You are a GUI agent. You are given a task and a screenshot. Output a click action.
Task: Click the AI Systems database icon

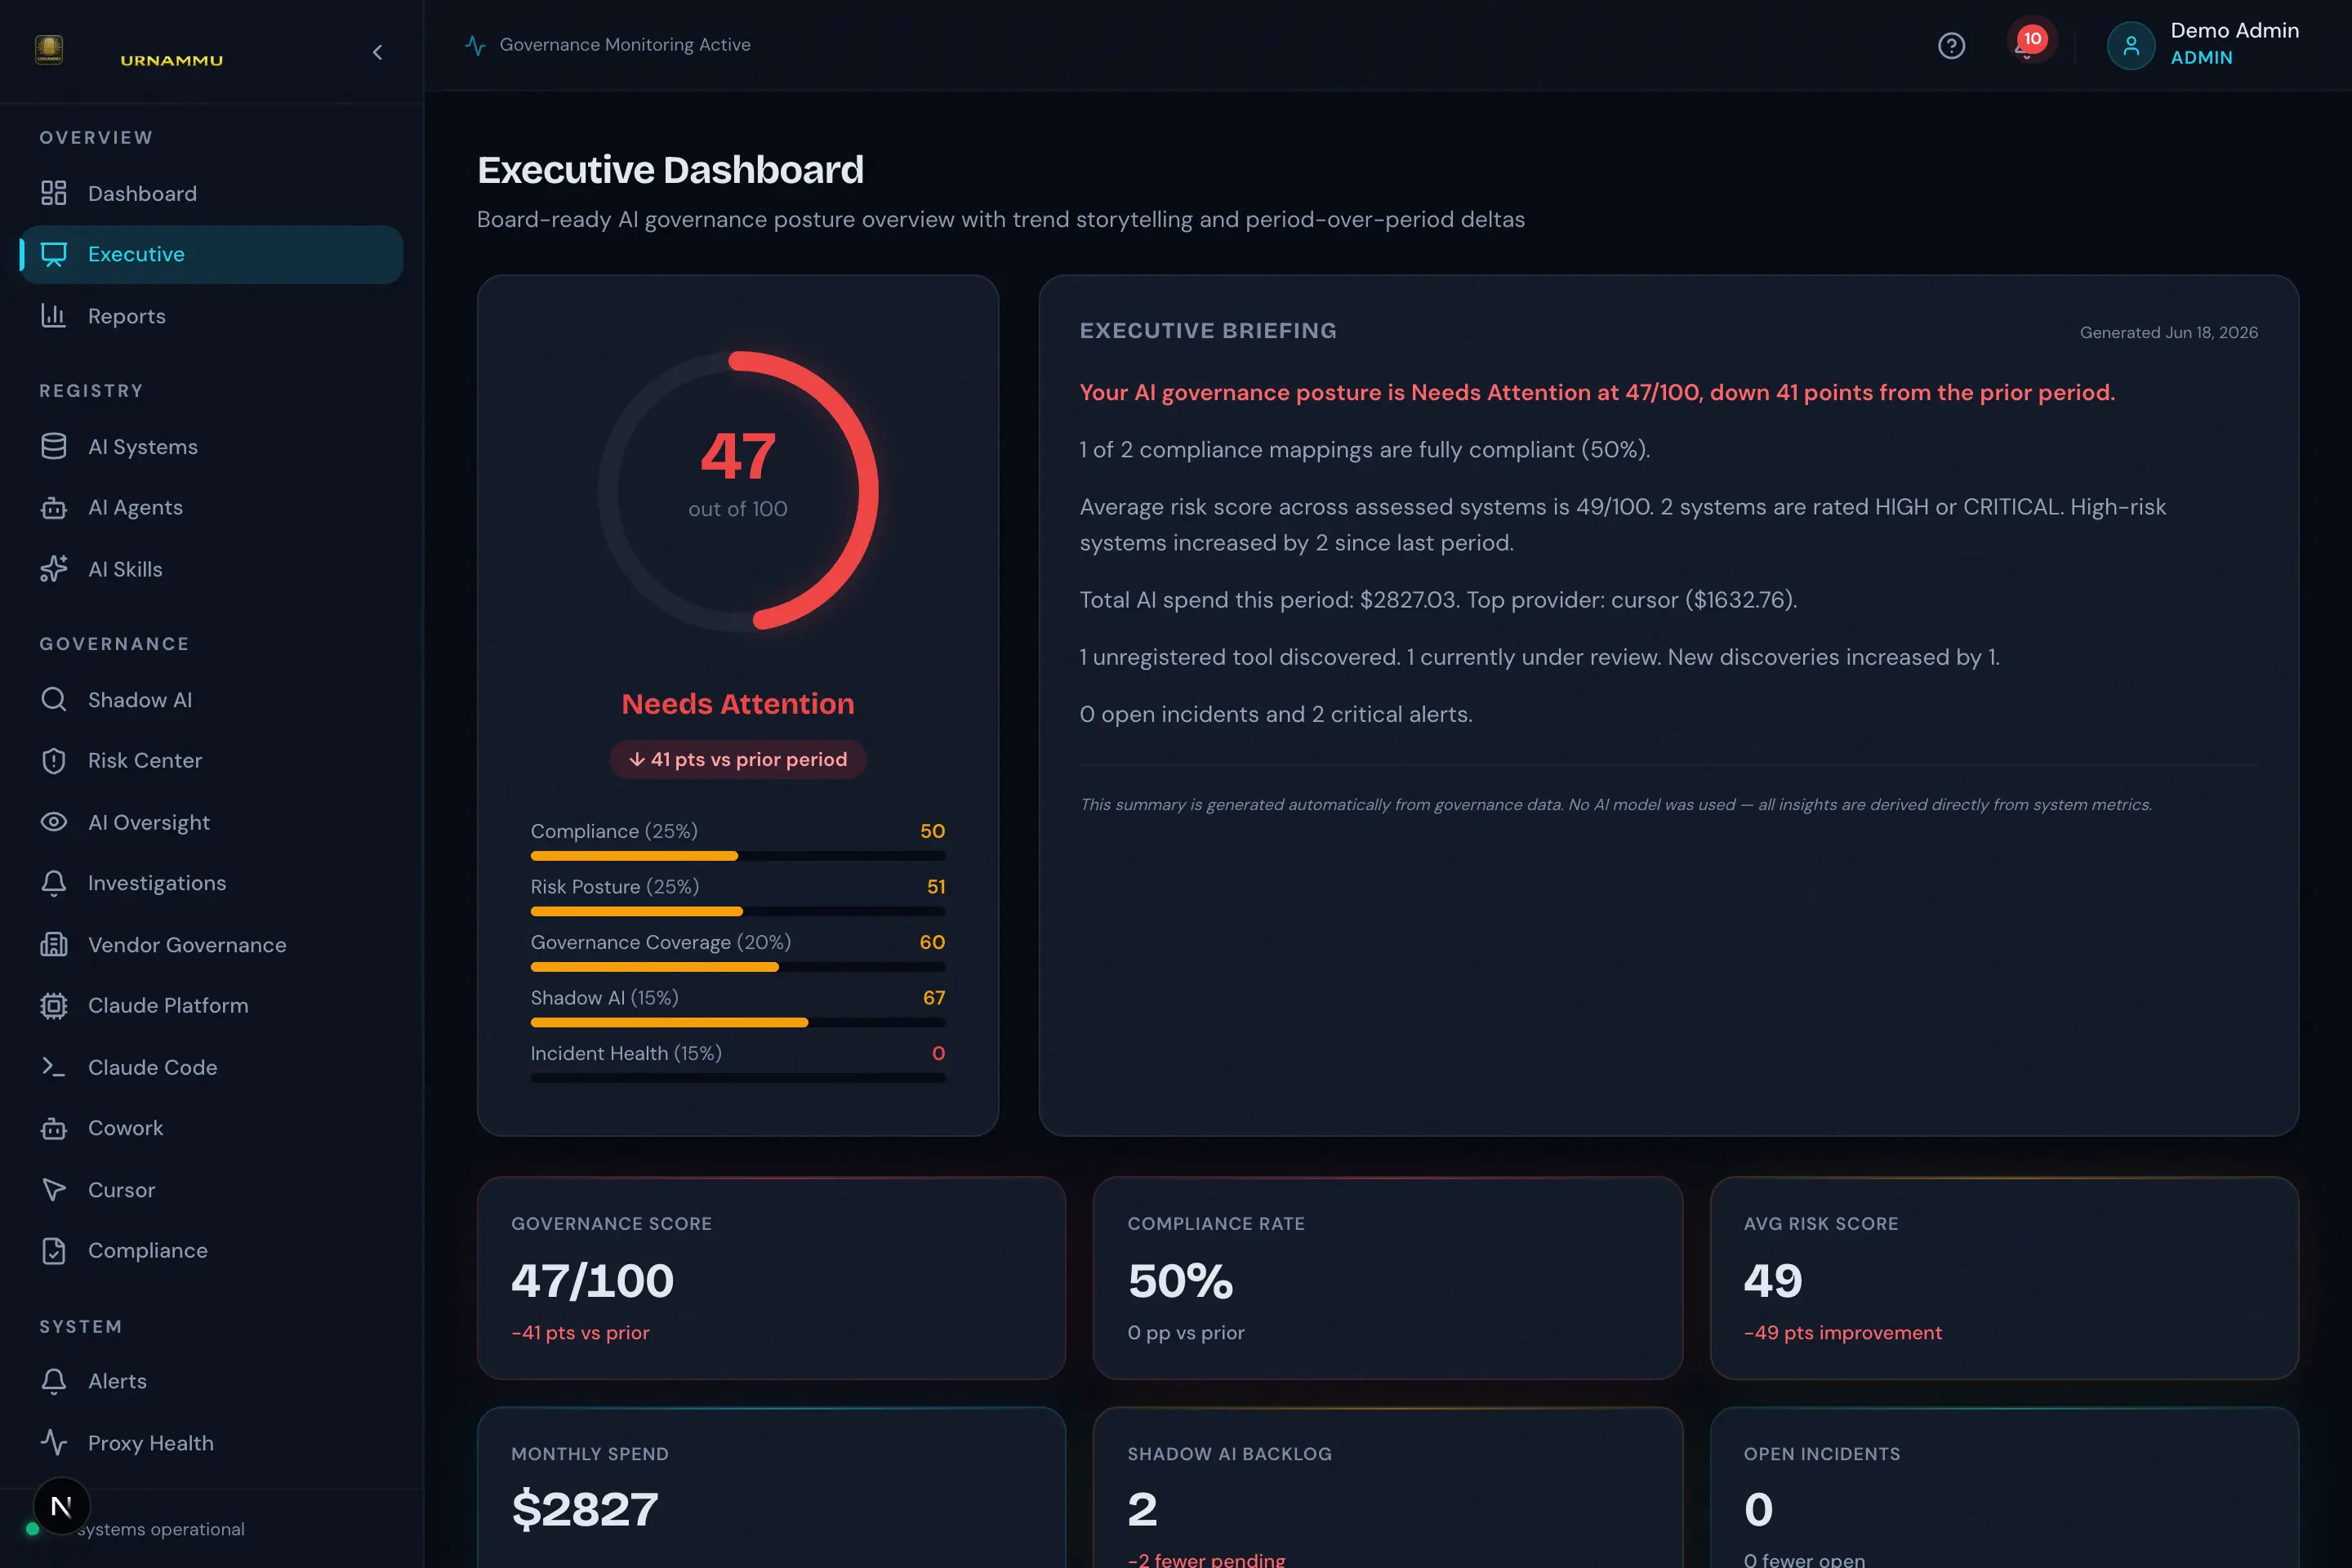pyautogui.click(x=54, y=446)
